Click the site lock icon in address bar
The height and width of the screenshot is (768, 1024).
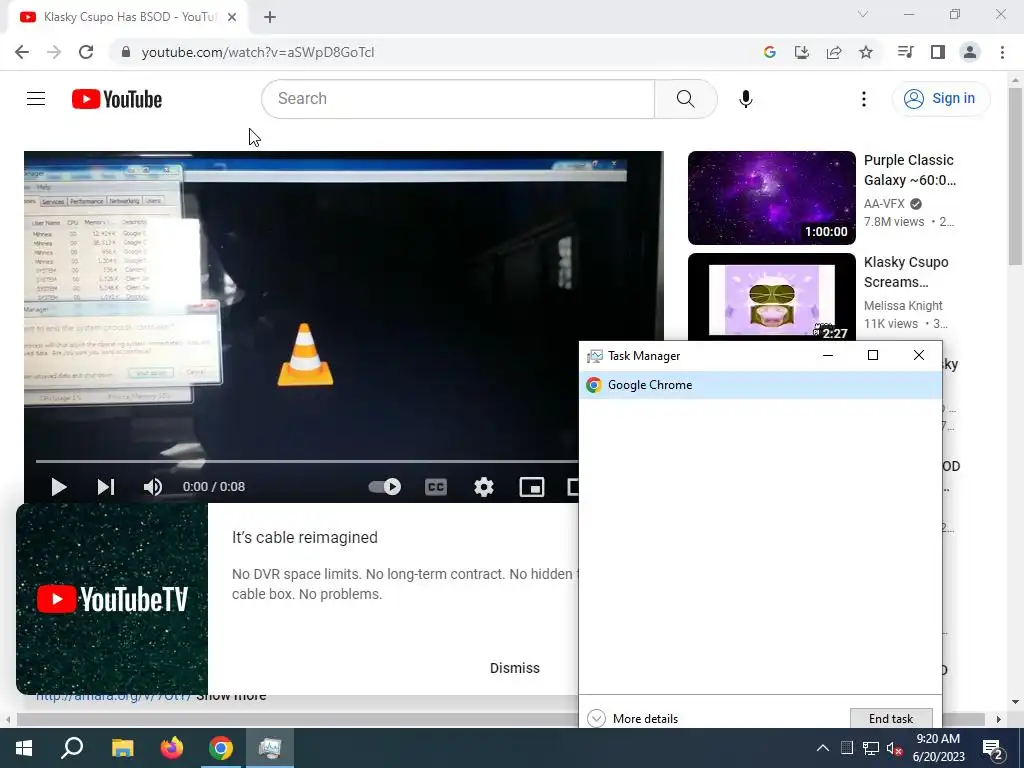pyautogui.click(x=126, y=52)
